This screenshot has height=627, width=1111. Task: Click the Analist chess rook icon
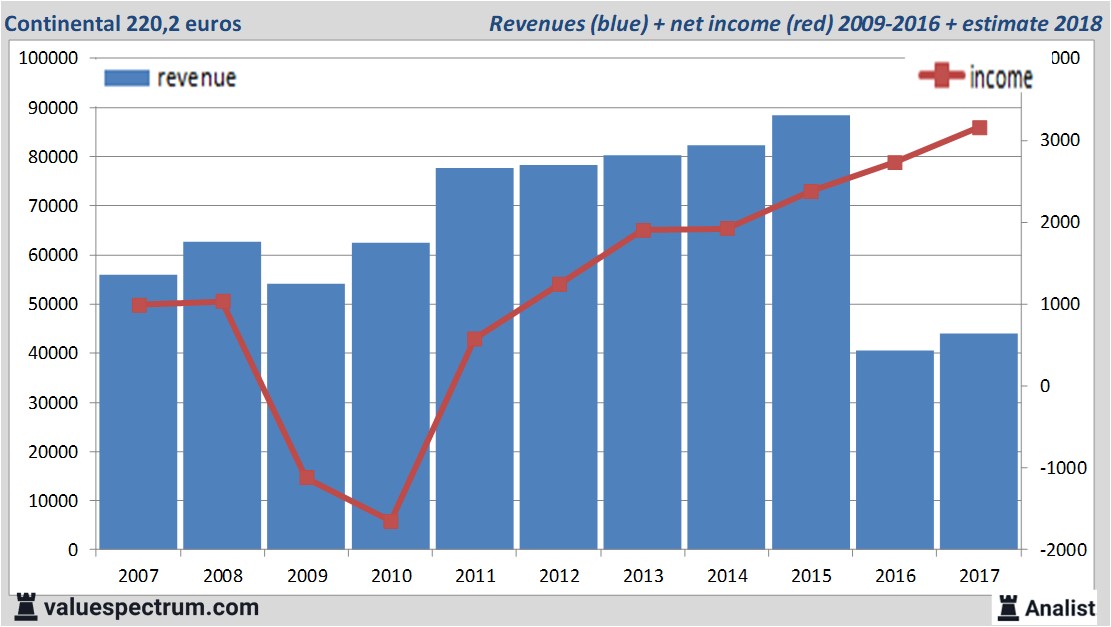[x=1008, y=608]
